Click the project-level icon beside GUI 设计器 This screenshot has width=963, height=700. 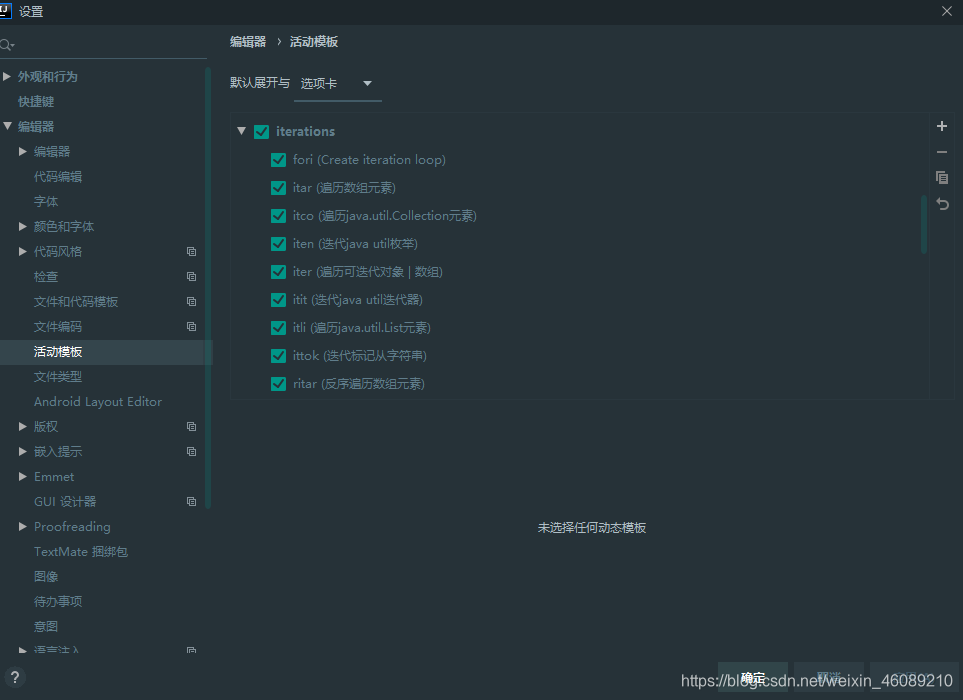[x=192, y=502]
